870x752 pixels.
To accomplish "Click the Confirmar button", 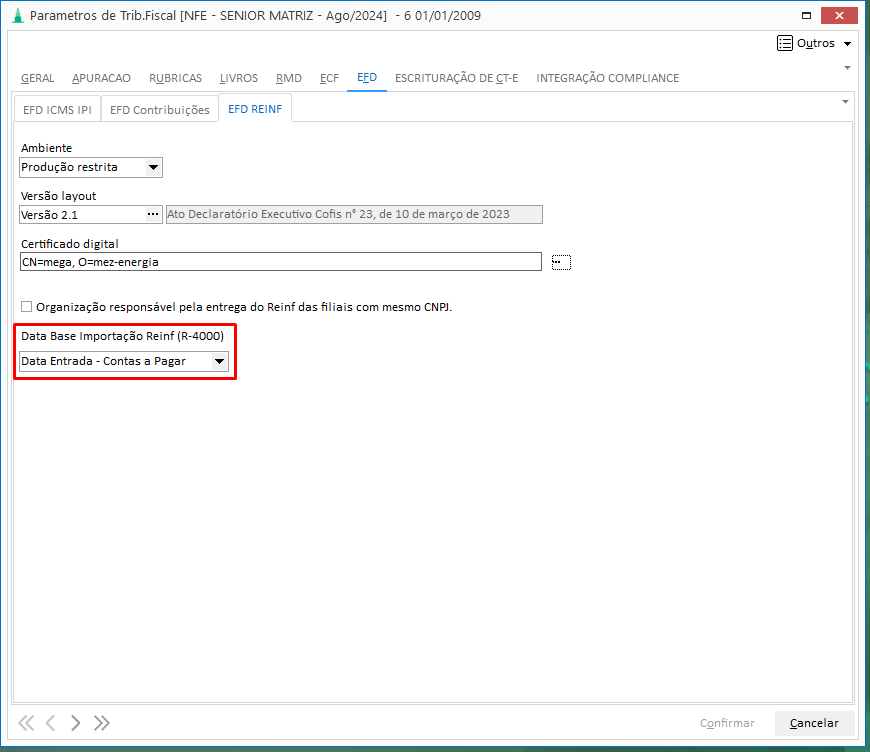I will 727,723.
